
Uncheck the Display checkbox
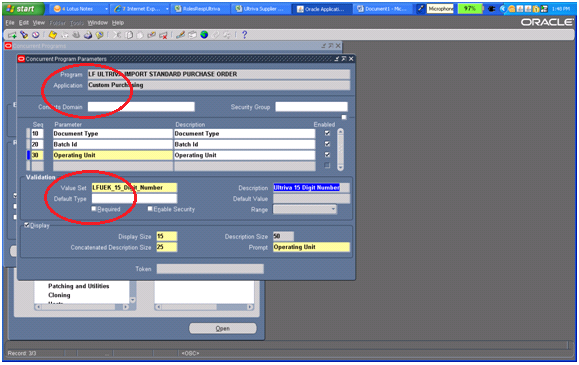27,225
